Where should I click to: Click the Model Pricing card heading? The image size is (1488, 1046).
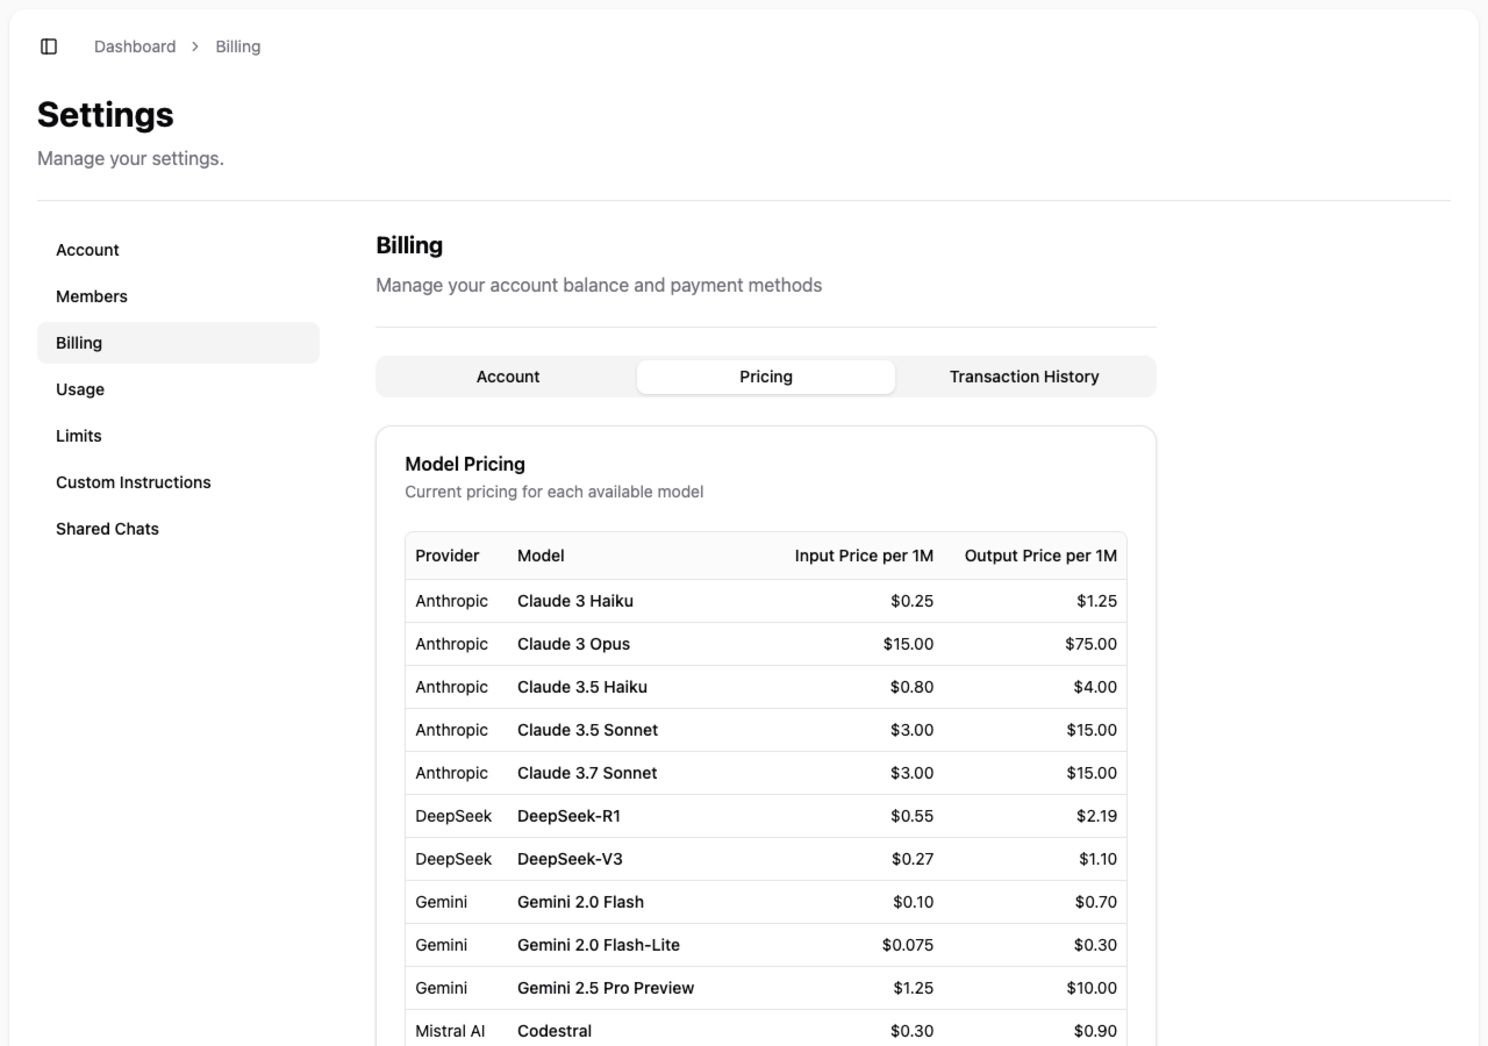coord(465,464)
